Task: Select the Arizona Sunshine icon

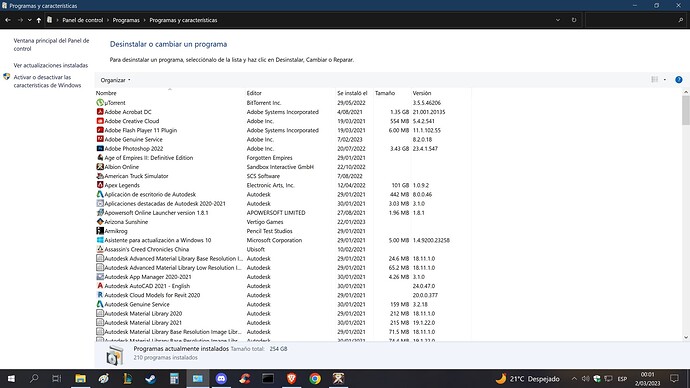Action: point(100,222)
